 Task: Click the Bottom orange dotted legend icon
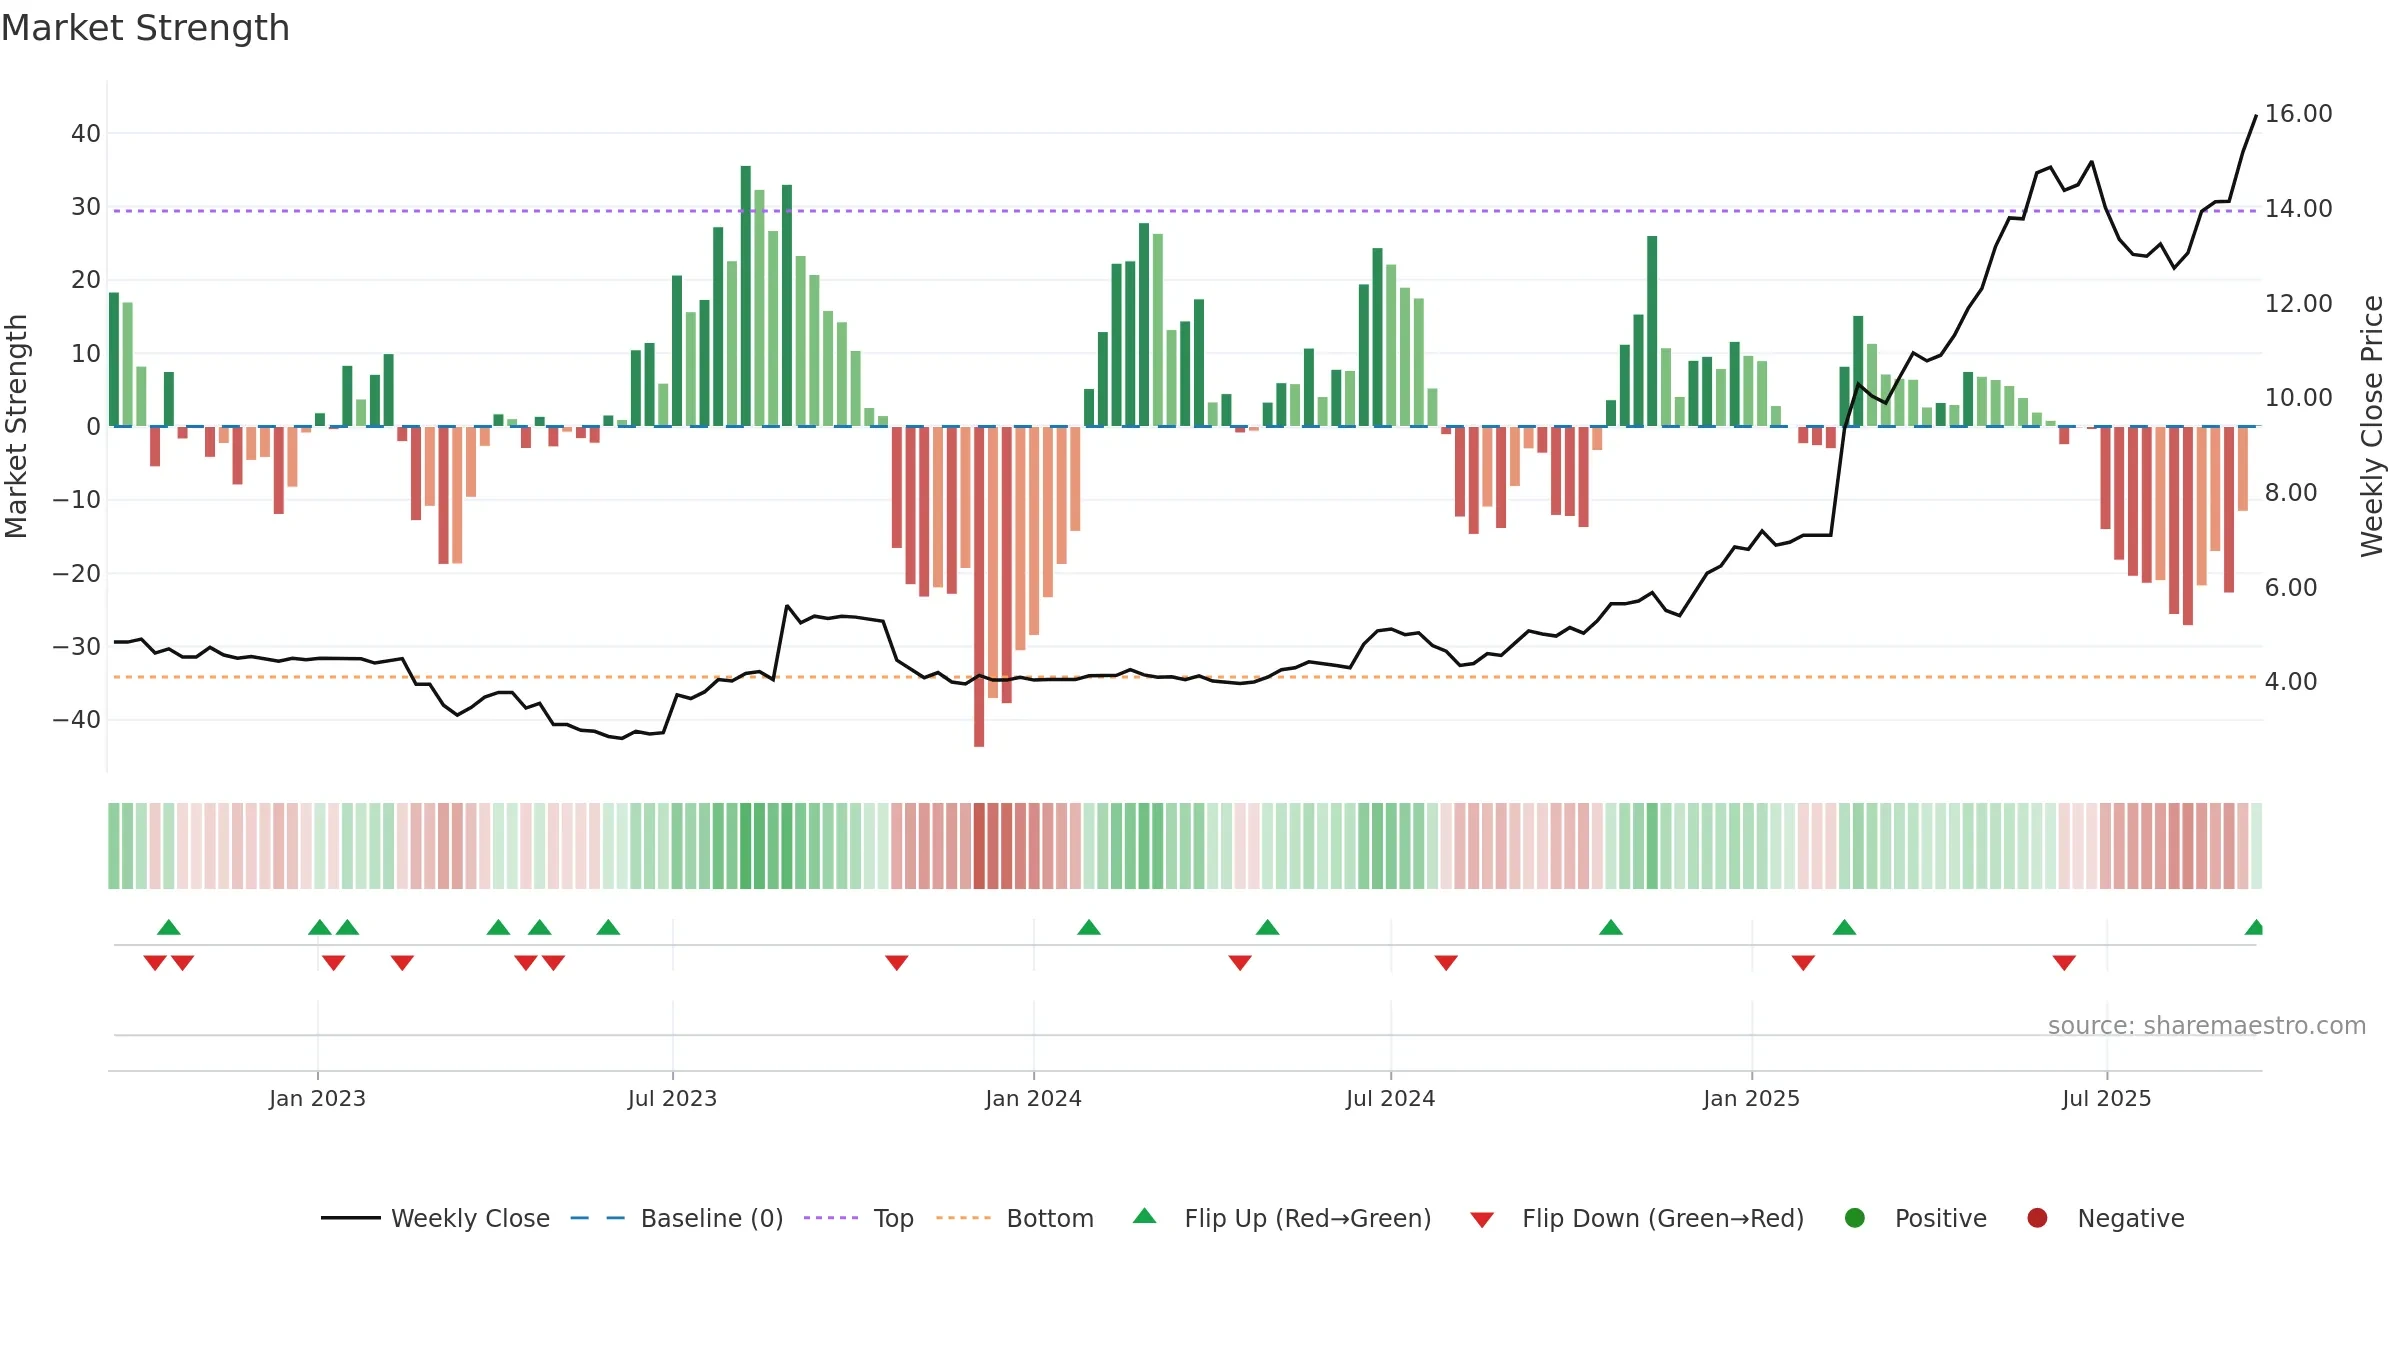click(964, 1218)
